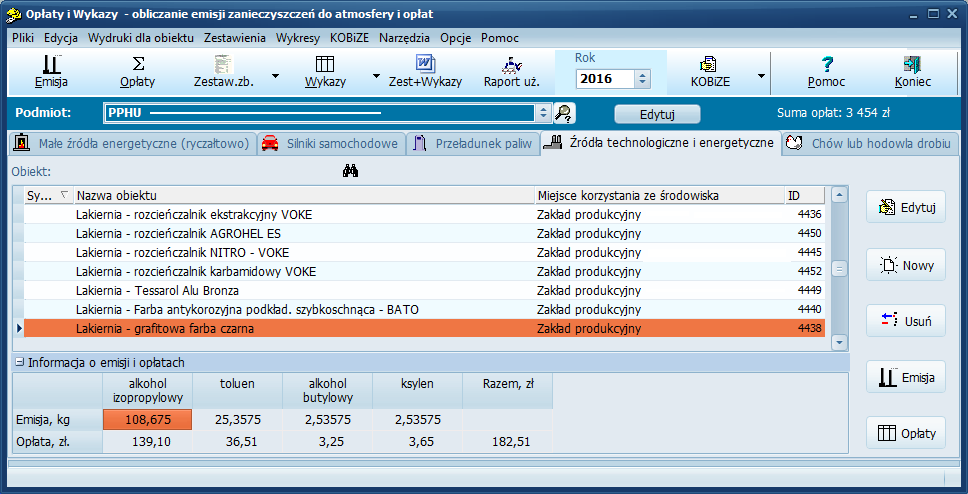Select row Lakiernia - rozcieńczalnik NITRO - VOKE
The height and width of the screenshot is (494, 968).
click(x=425, y=253)
